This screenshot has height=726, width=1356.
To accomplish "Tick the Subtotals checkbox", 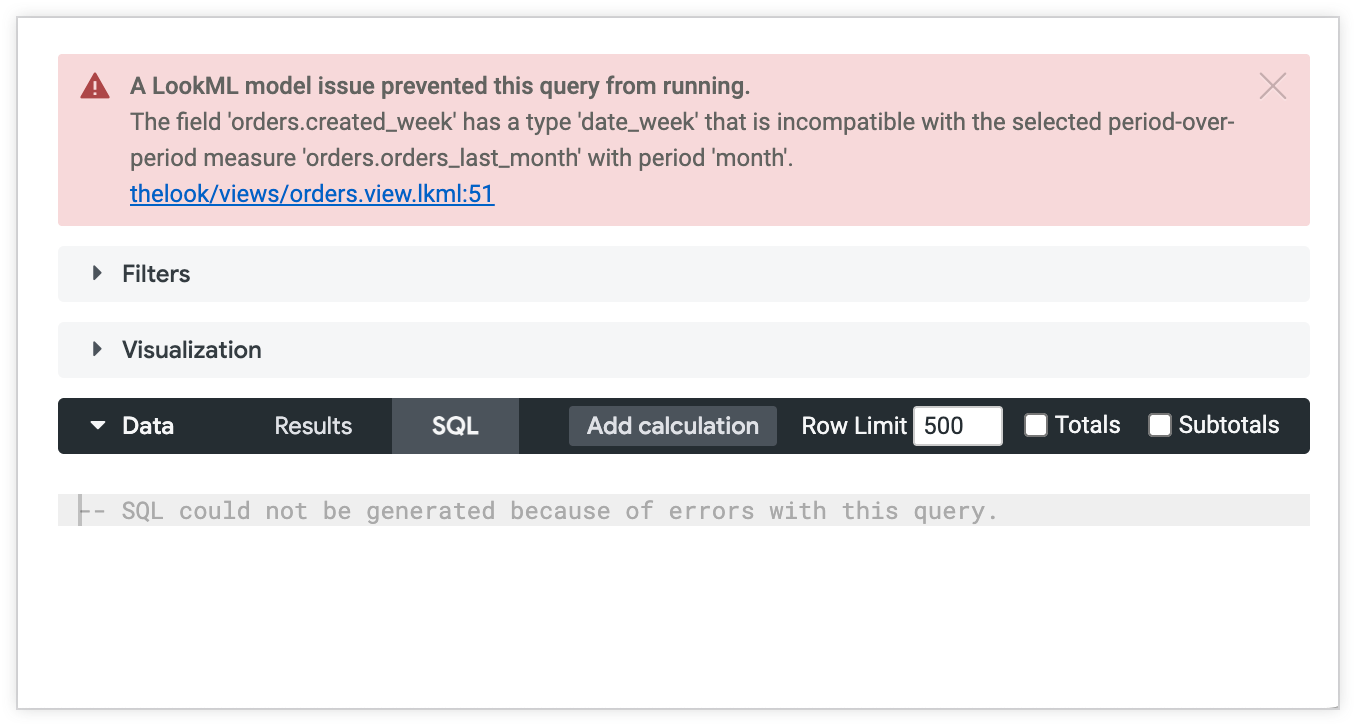I will click(1160, 425).
